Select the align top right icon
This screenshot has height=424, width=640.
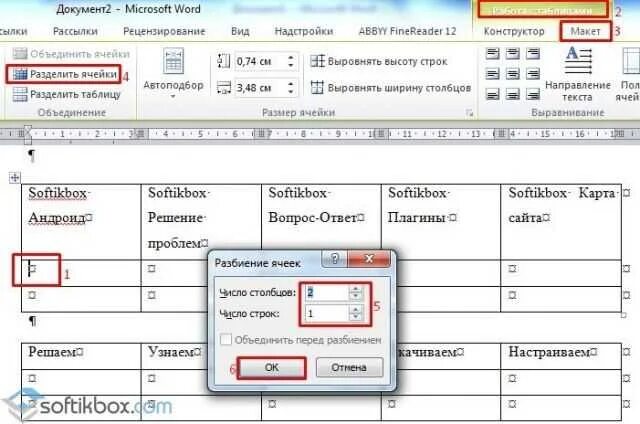(533, 53)
